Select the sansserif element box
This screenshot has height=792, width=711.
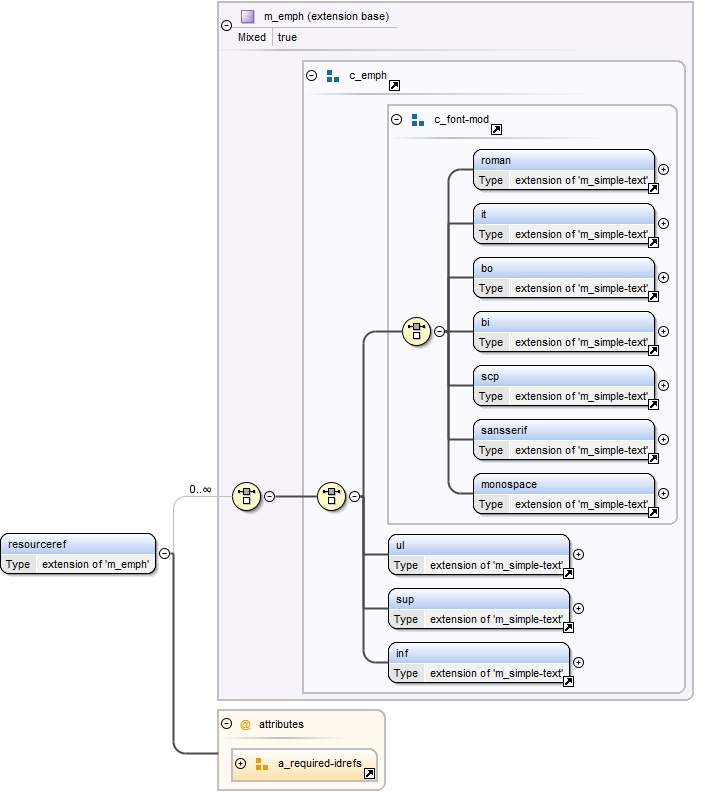tap(563, 440)
